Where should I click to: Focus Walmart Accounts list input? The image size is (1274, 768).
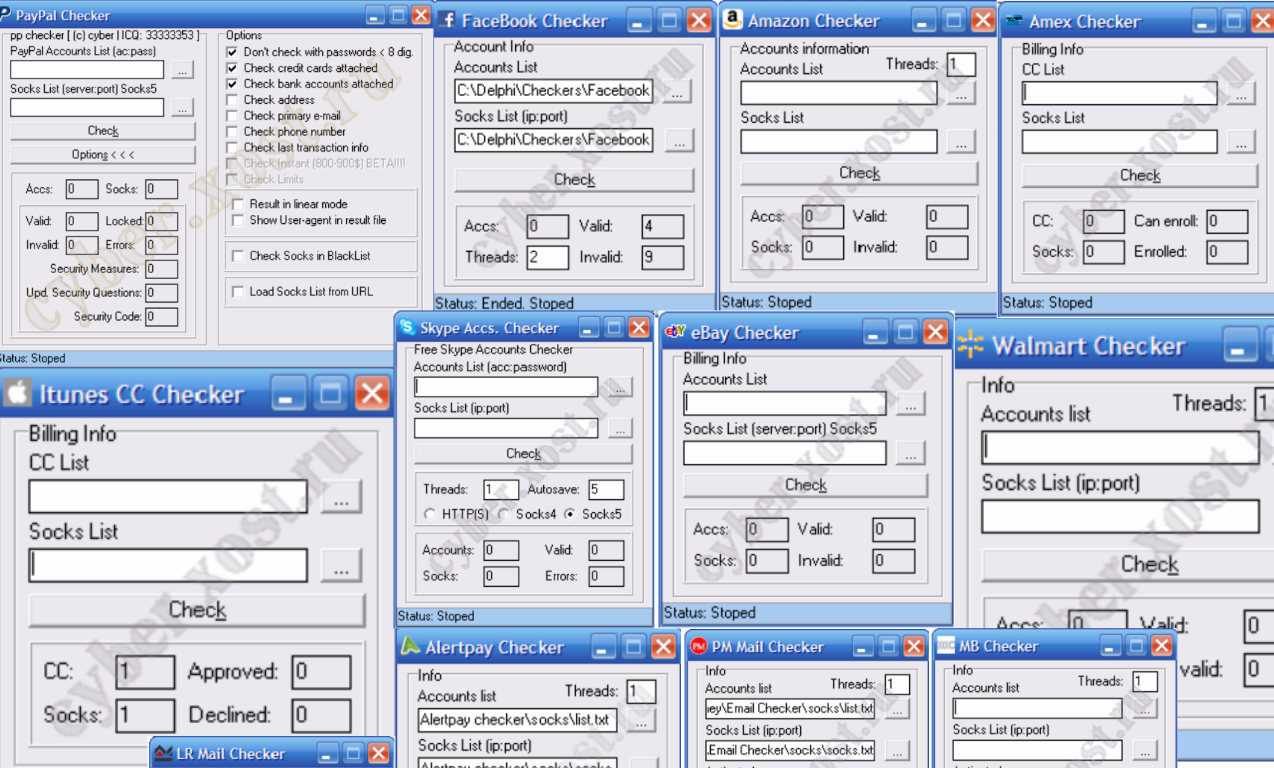[x=1120, y=448]
